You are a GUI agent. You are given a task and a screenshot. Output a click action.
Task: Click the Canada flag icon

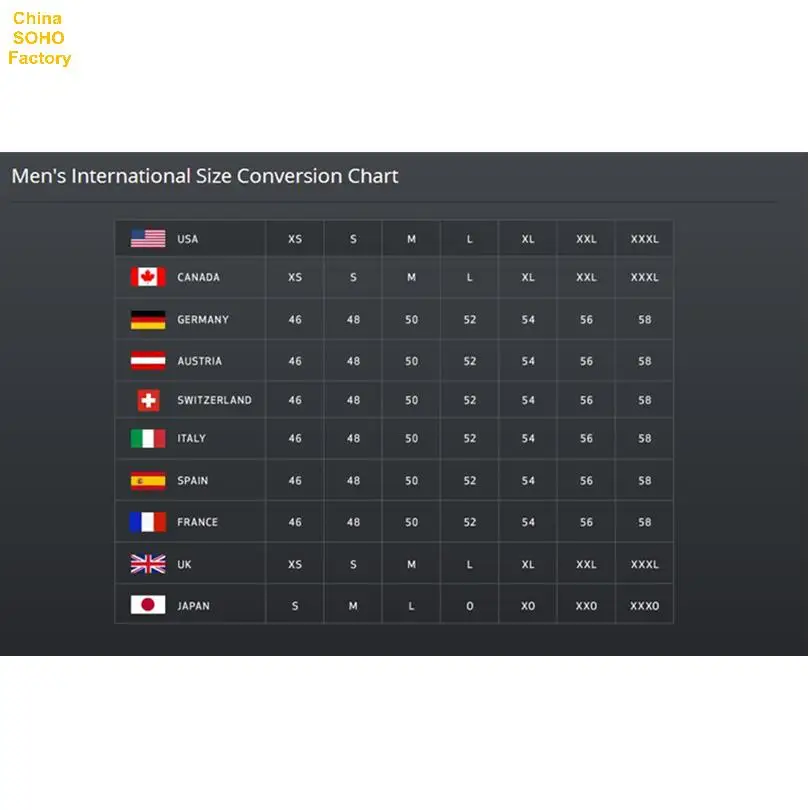[148, 277]
